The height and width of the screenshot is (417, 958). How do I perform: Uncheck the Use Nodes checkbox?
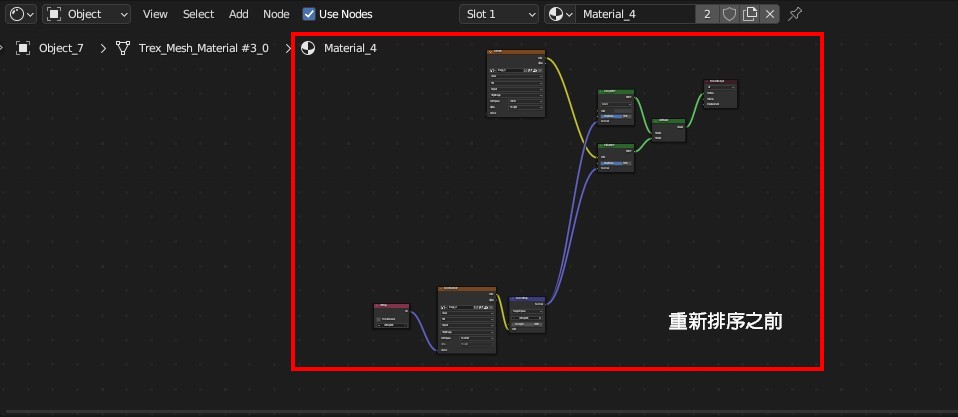pos(309,14)
